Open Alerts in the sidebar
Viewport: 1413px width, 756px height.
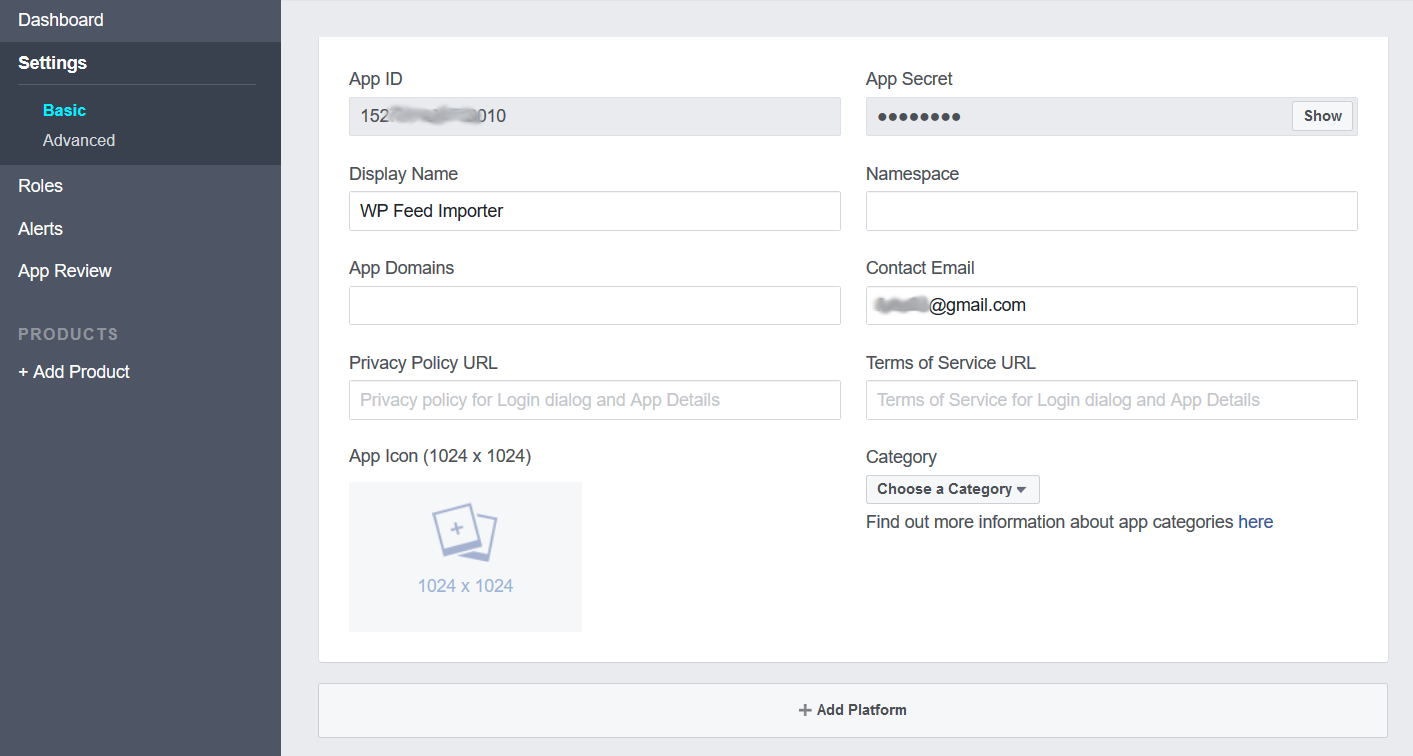(40, 229)
